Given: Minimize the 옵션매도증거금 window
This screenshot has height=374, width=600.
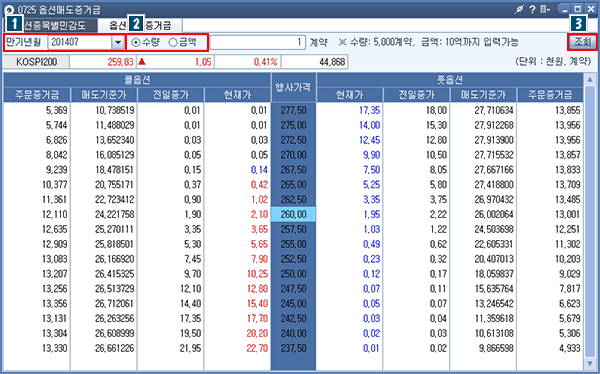Looking at the screenshot, I should pyautogui.click(x=564, y=9).
